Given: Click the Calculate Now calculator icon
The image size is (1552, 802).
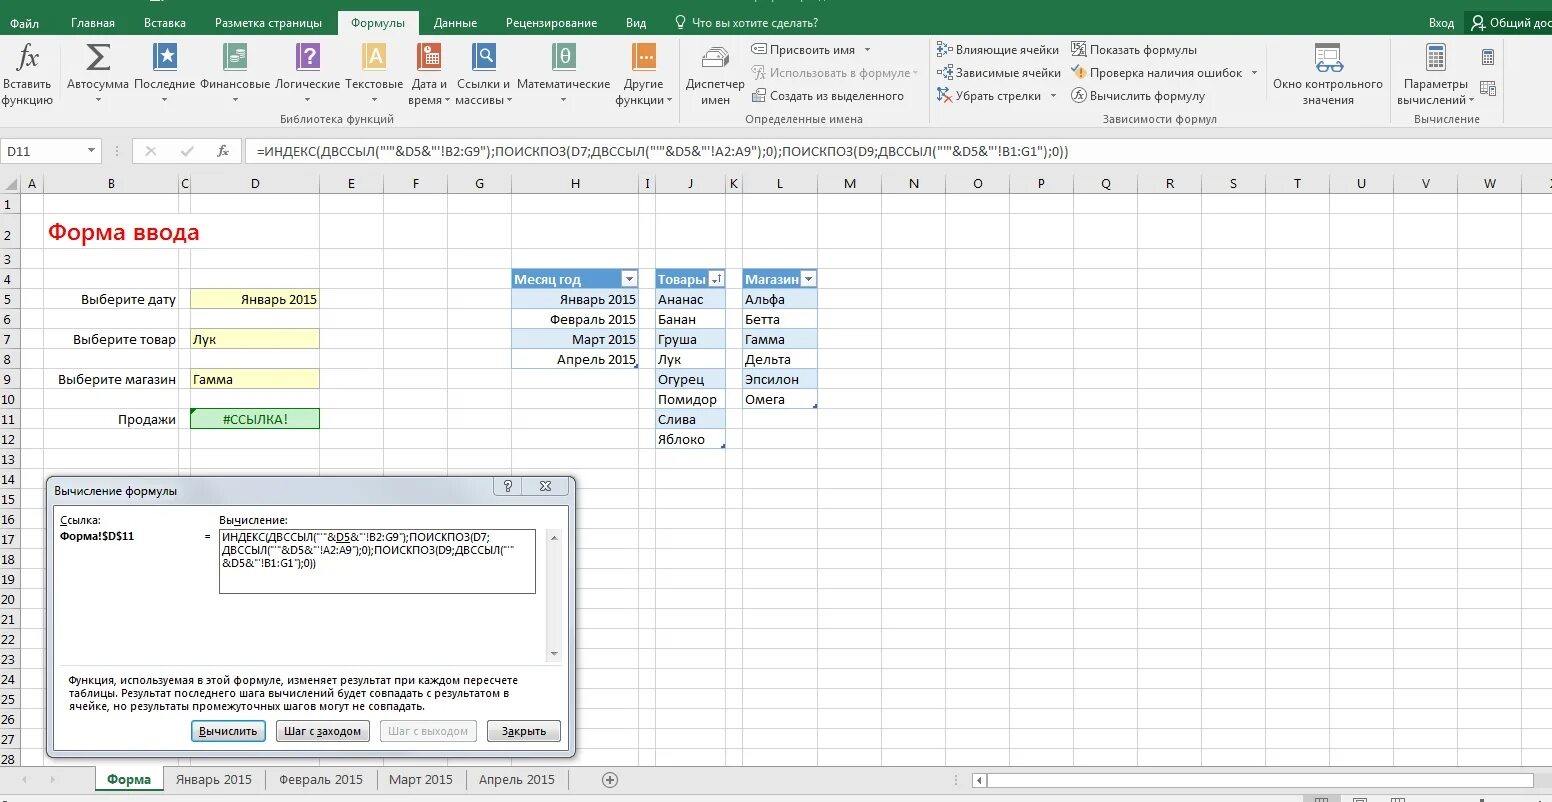Looking at the screenshot, I should pos(1488,58).
